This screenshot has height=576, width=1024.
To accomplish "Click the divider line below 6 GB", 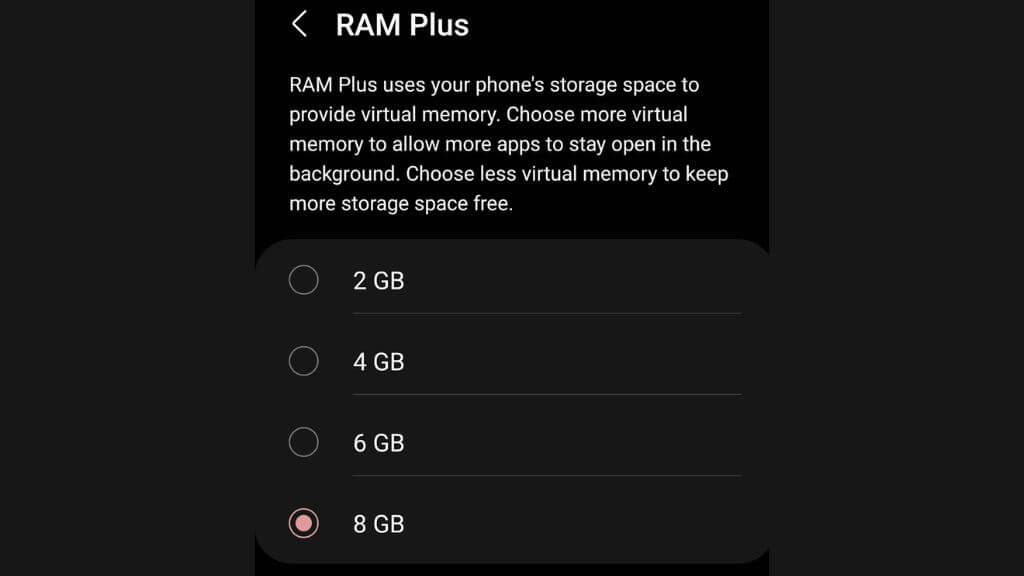I will tap(547, 475).
